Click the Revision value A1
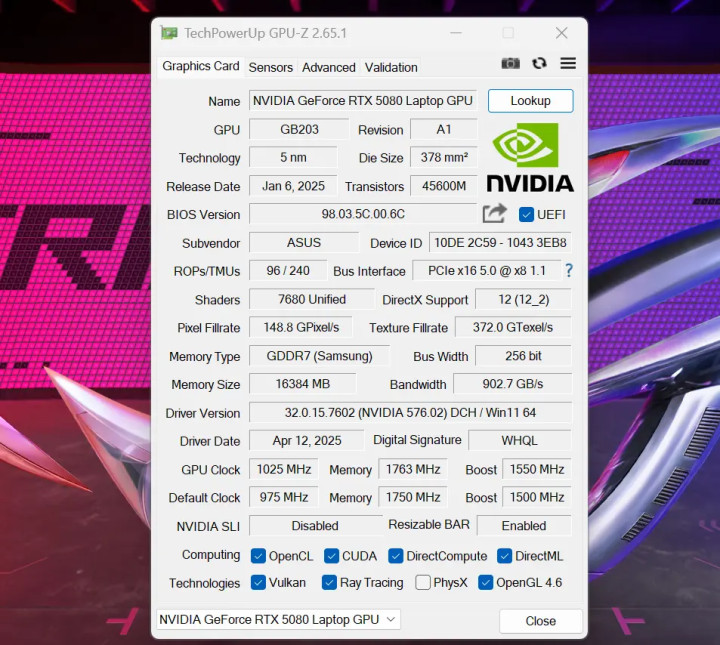The height and width of the screenshot is (645, 720). click(x=444, y=129)
